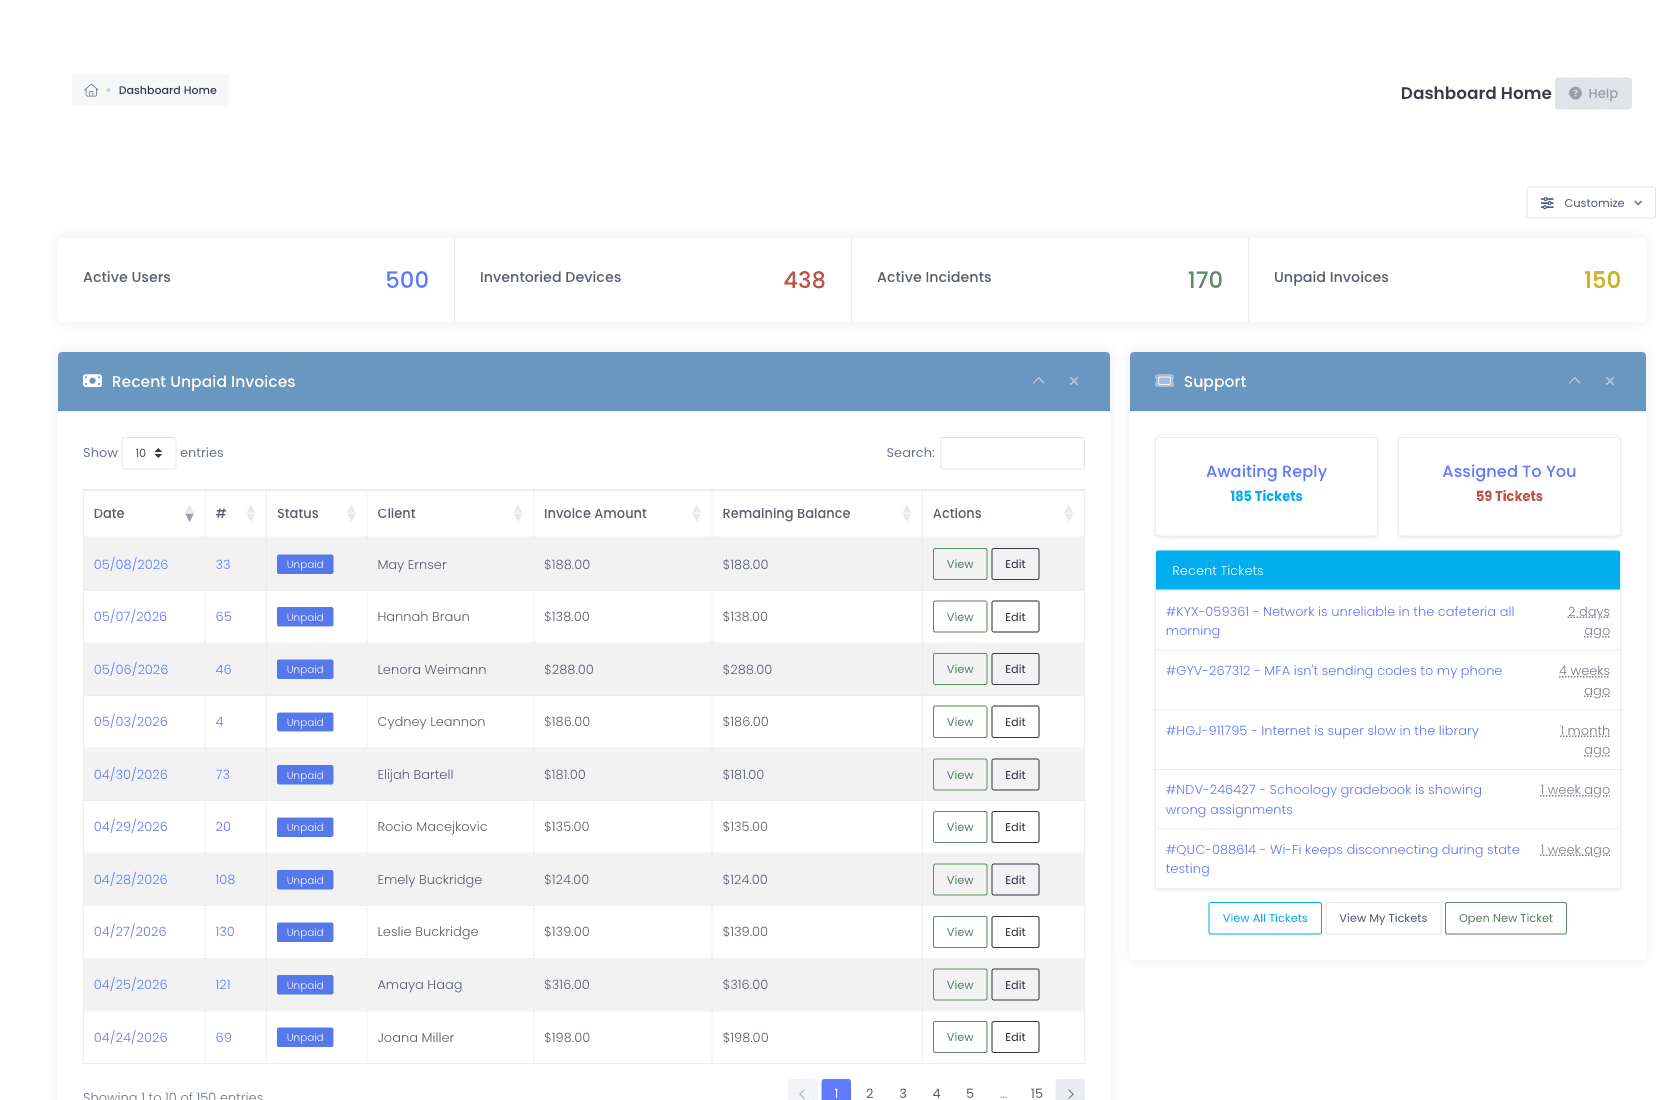Open invoice dated 05/07/2026
This screenshot has height=1100, width=1680.
pyautogui.click(x=130, y=617)
